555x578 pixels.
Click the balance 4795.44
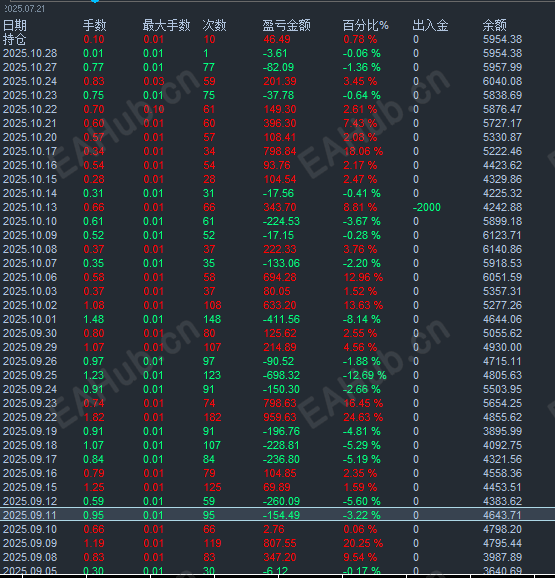point(503,544)
